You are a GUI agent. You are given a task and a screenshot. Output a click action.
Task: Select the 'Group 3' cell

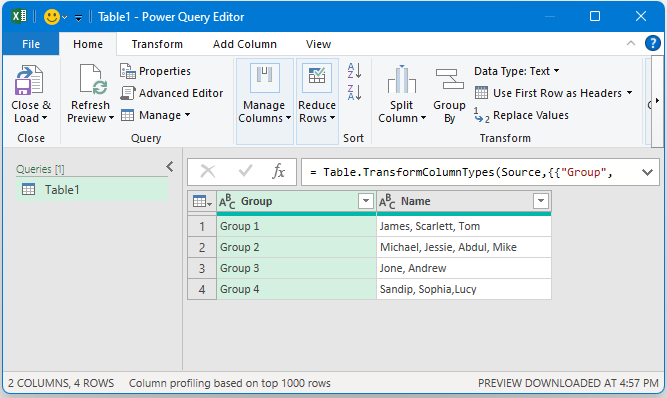coord(296,268)
